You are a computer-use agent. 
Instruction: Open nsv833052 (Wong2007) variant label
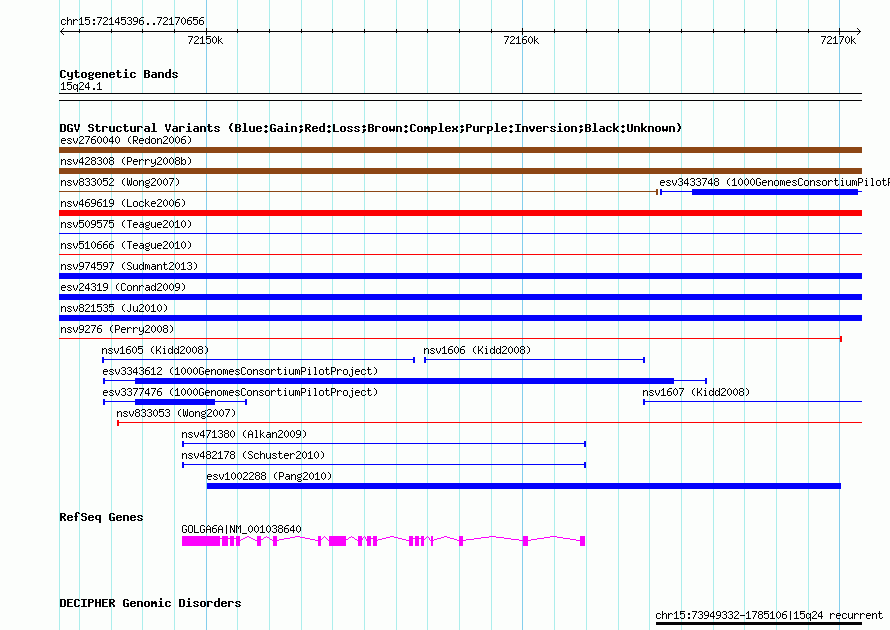[x=120, y=182]
